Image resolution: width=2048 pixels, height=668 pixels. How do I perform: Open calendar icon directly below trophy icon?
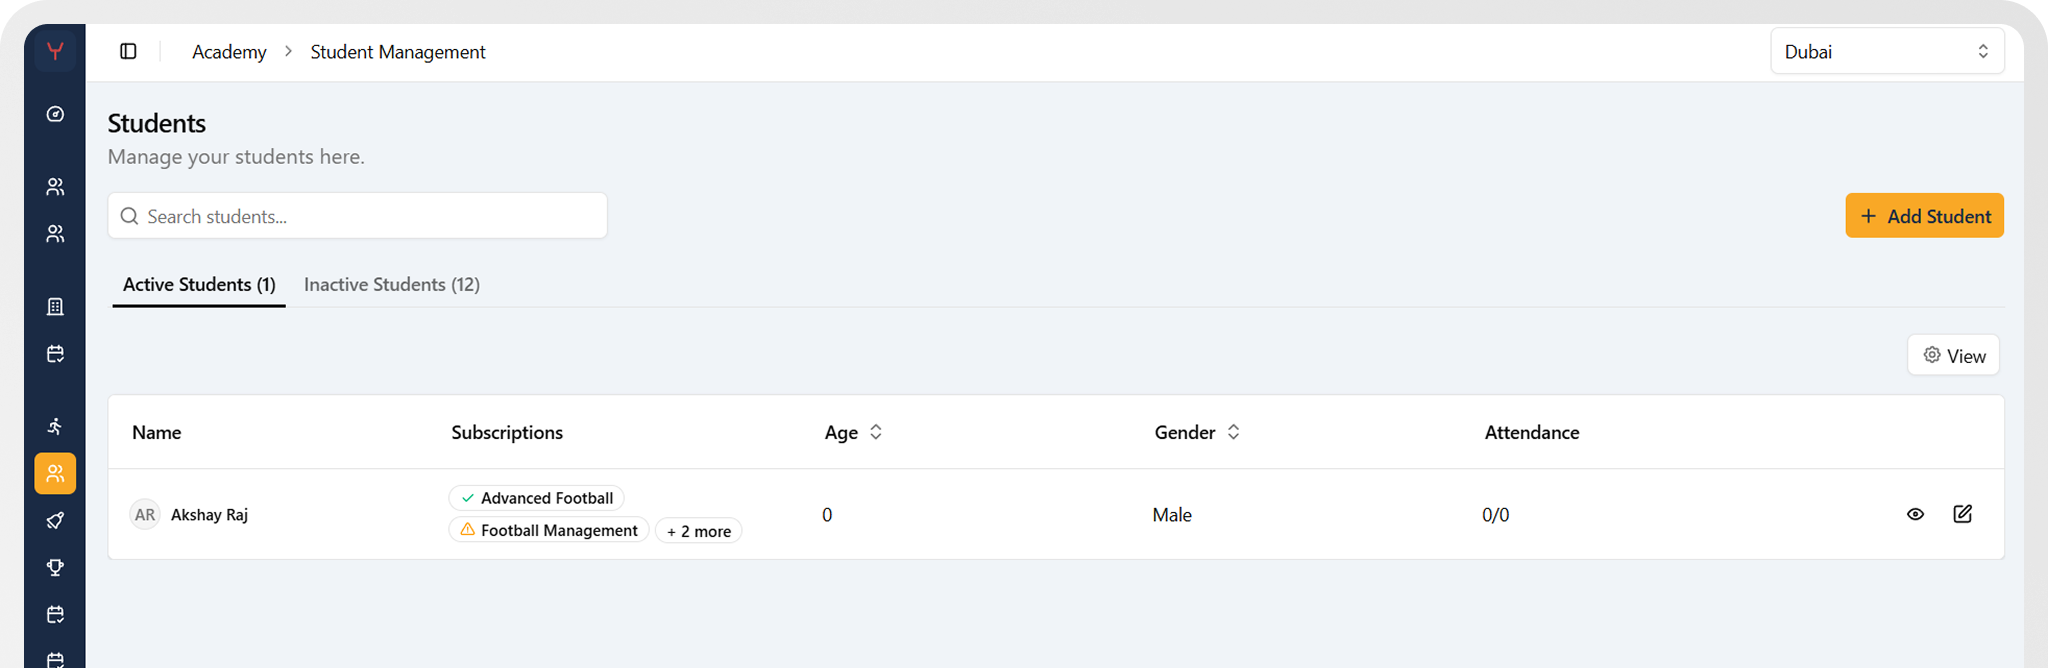[55, 614]
